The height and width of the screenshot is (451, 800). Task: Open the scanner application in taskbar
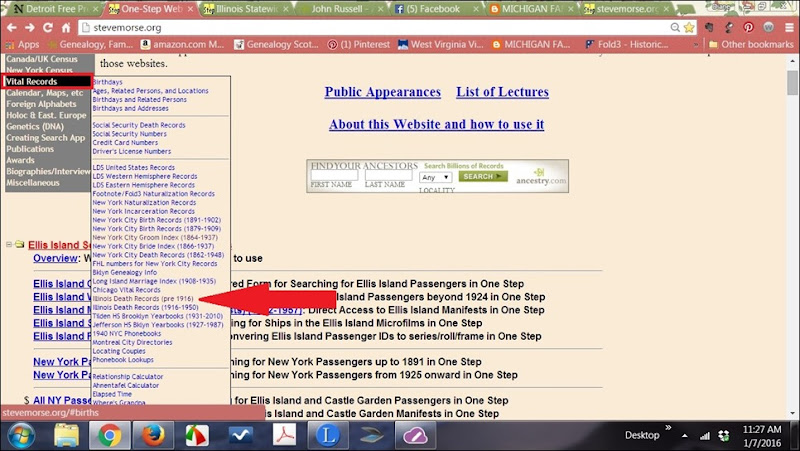pos(371,436)
